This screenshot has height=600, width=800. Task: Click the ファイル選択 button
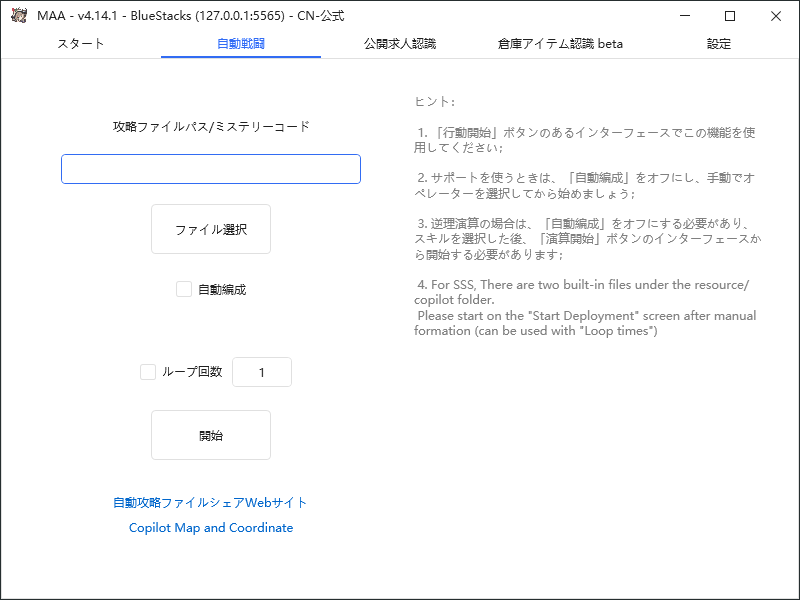coord(211,229)
